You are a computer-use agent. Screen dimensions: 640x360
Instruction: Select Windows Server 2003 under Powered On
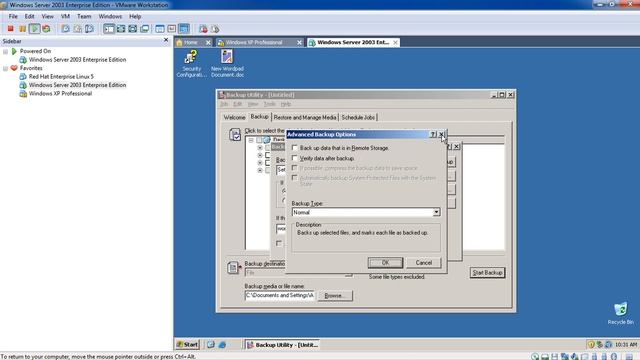click(78, 60)
